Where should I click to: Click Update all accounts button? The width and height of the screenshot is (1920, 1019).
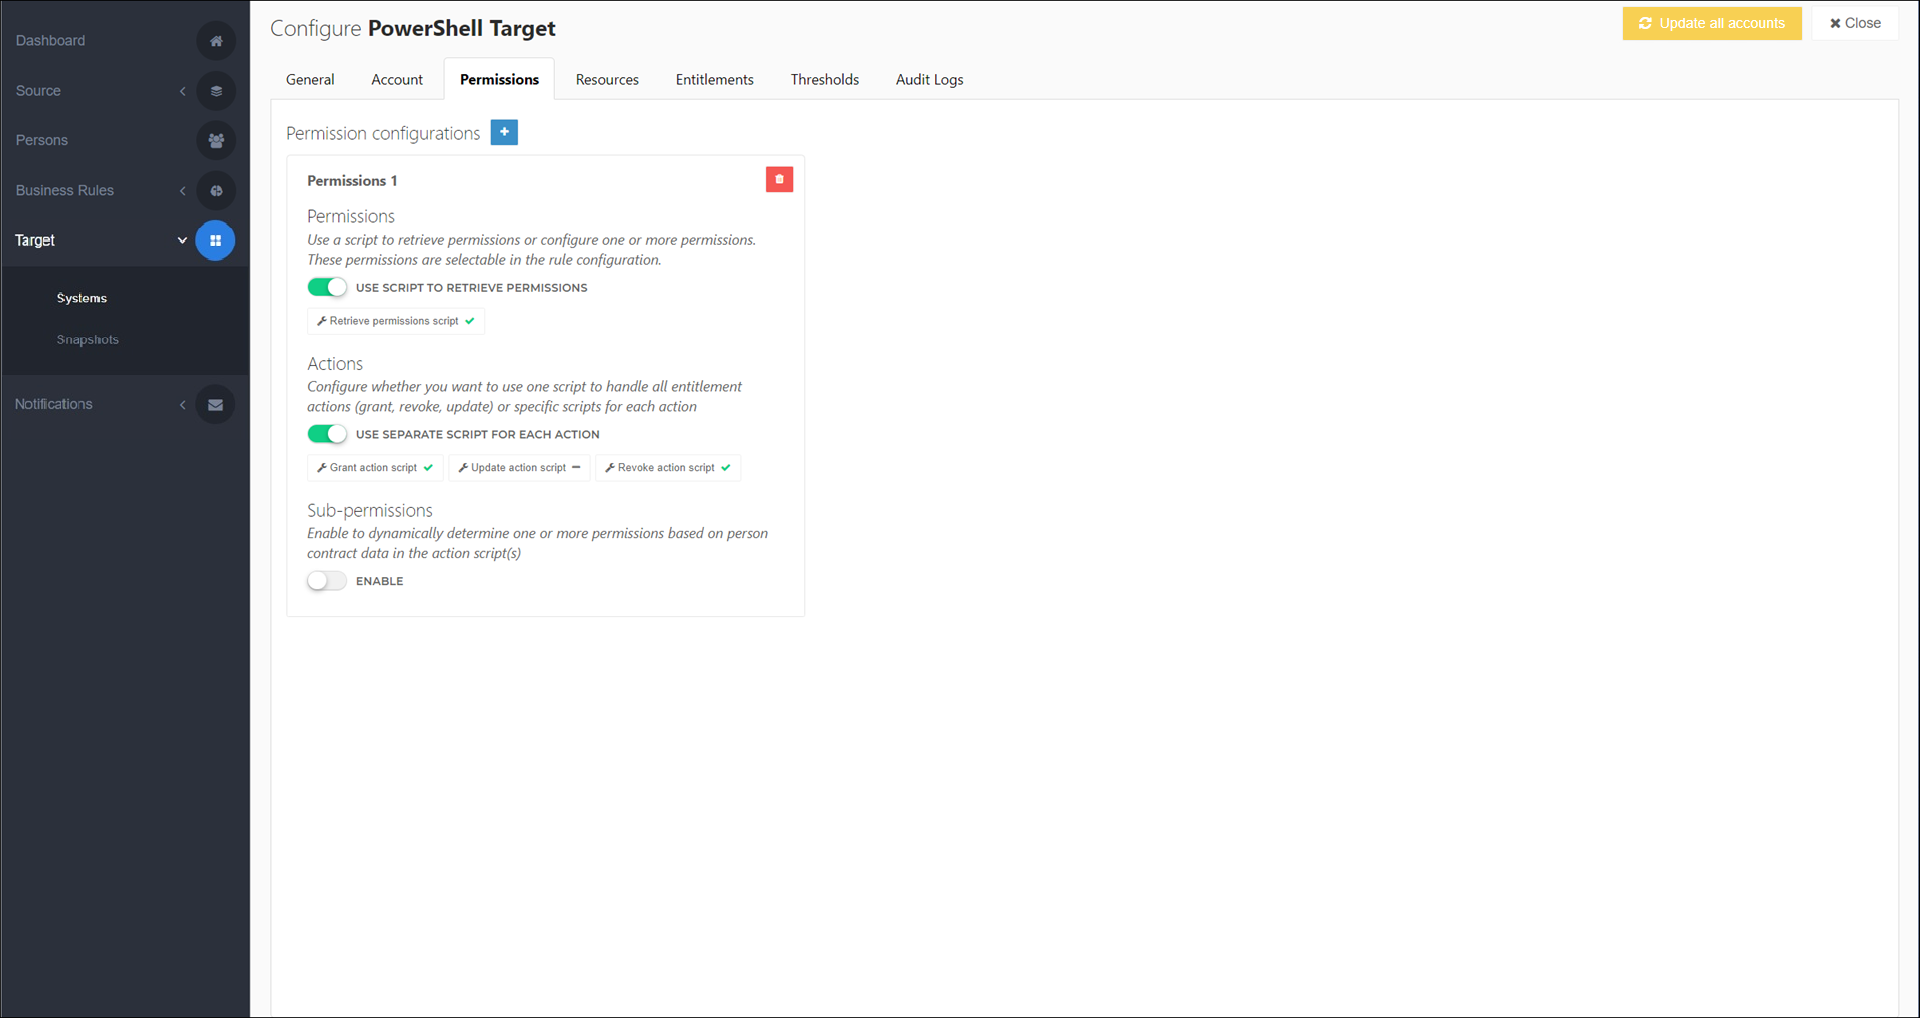point(1712,23)
